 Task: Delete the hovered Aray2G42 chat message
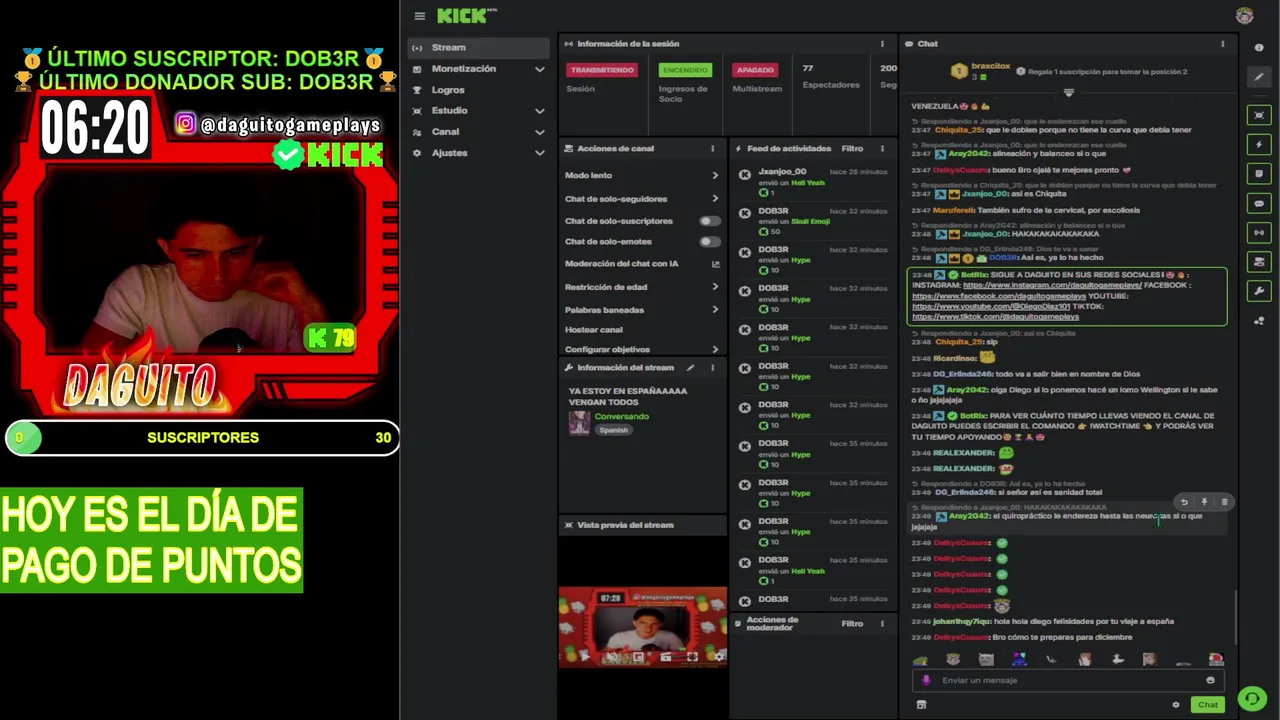tap(1224, 503)
